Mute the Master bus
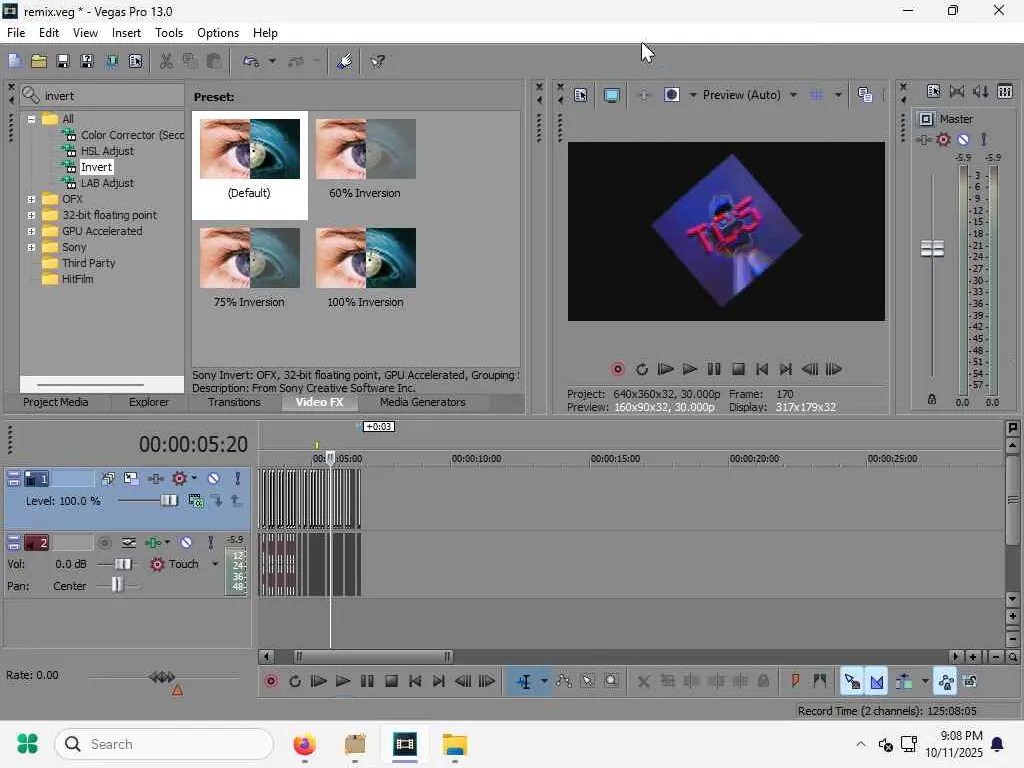Viewport: 1024px width, 768px height. [963, 139]
